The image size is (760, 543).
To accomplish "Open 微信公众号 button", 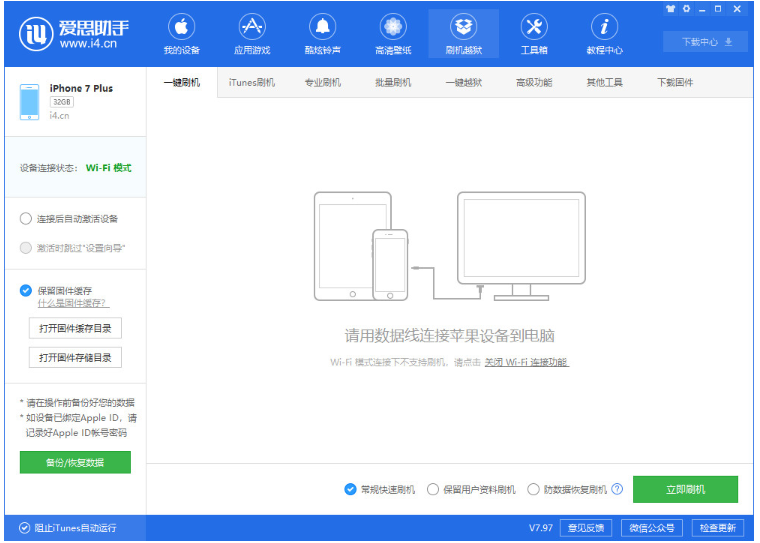I will 651,528.
